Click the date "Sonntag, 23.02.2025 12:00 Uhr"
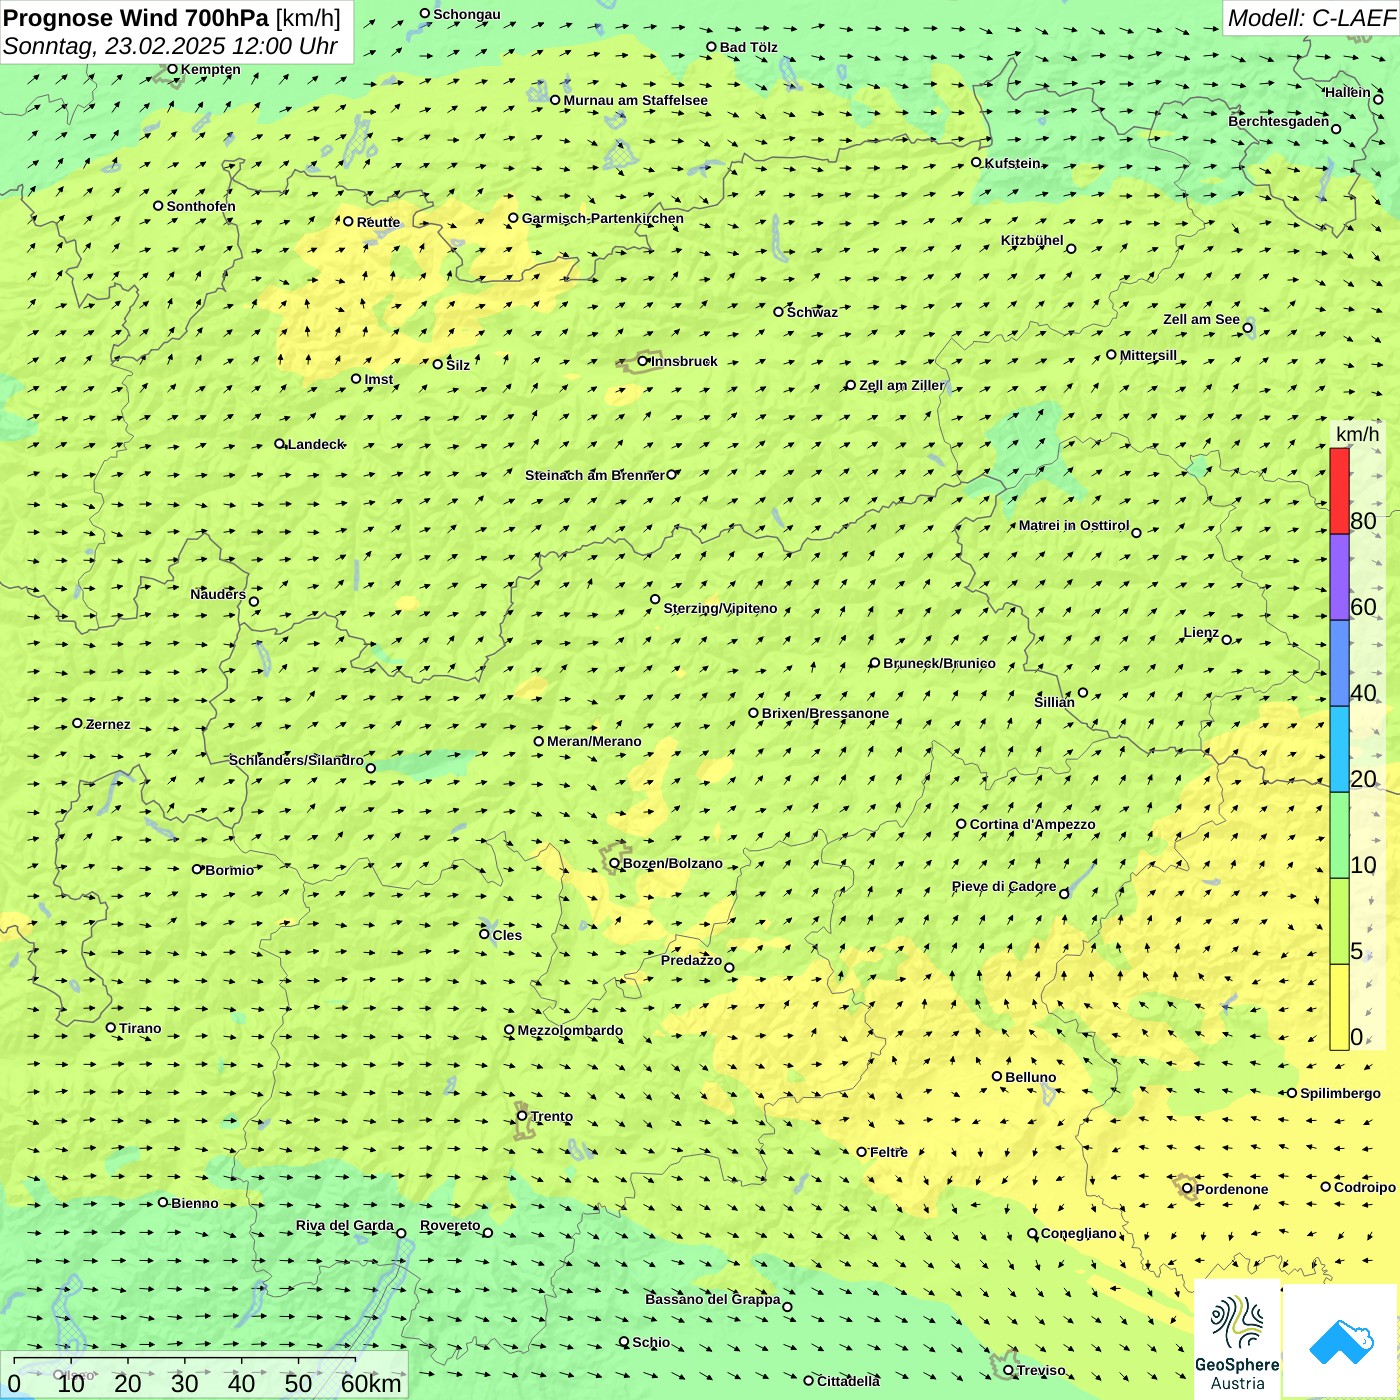This screenshot has width=1400, height=1400. (x=170, y=46)
